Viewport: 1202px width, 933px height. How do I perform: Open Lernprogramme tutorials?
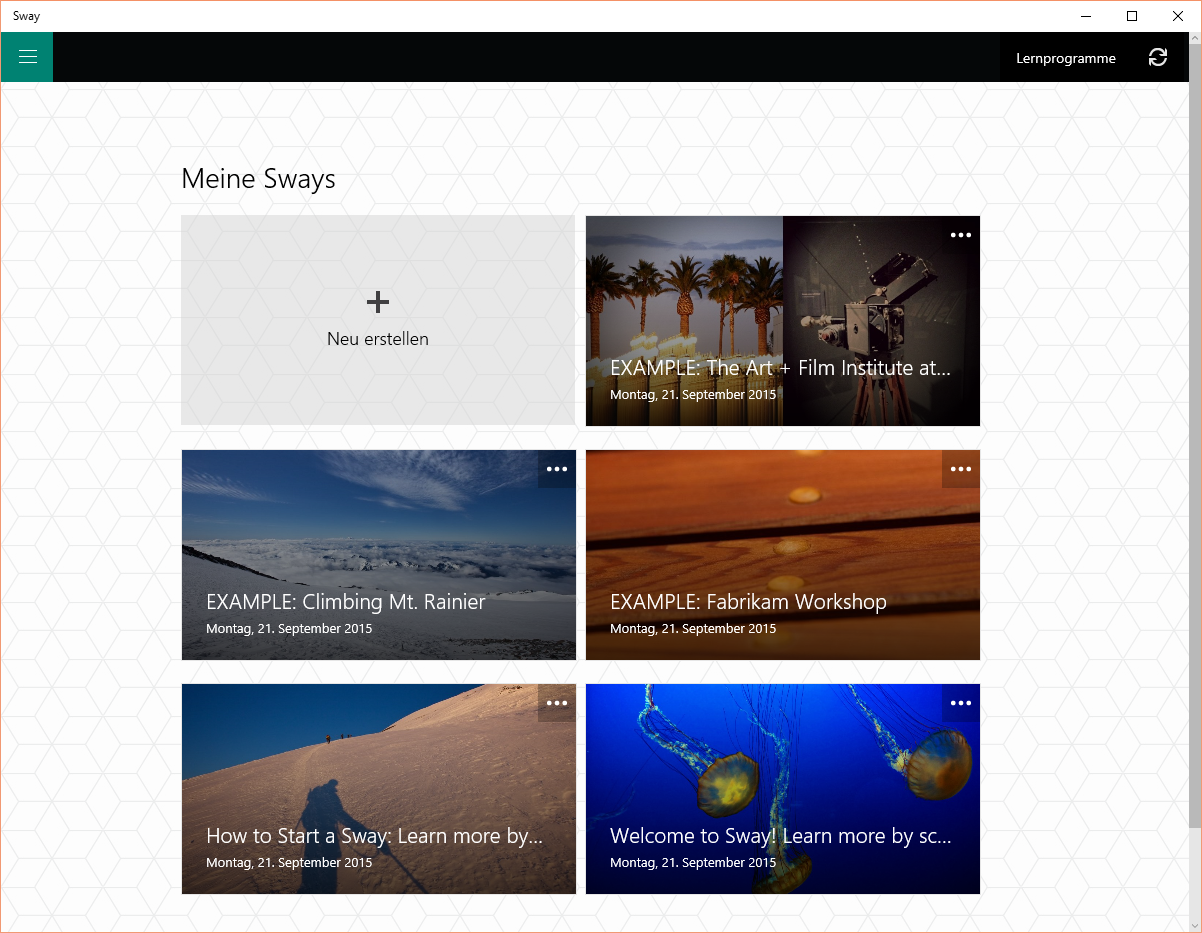pyautogui.click(x=1065, y=58)
